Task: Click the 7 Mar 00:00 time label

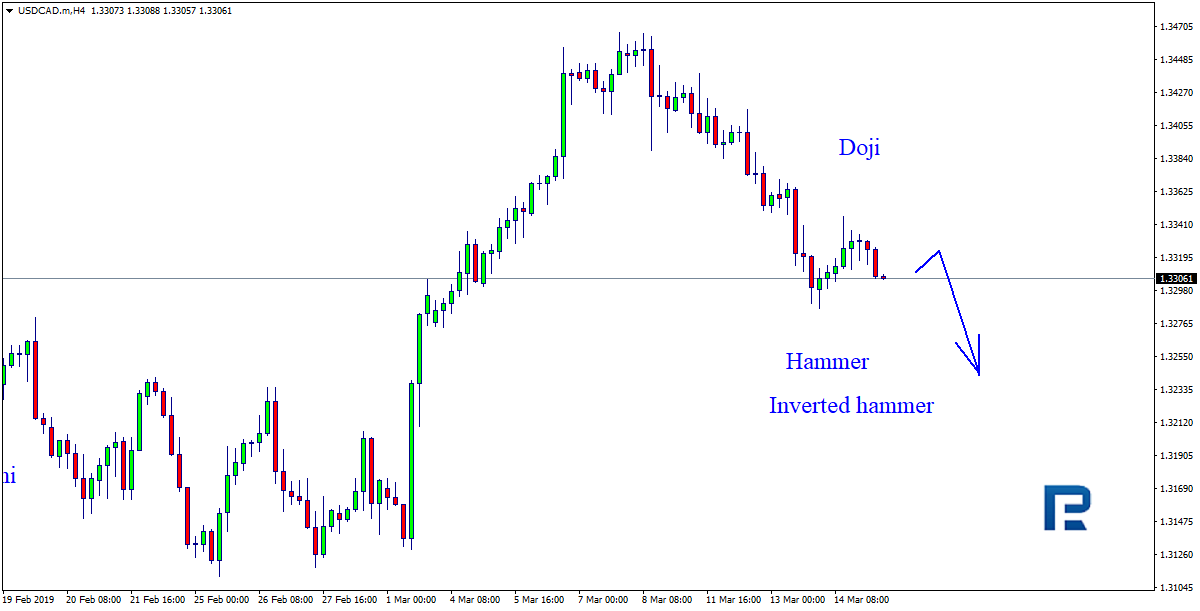Action: [603, 600]
